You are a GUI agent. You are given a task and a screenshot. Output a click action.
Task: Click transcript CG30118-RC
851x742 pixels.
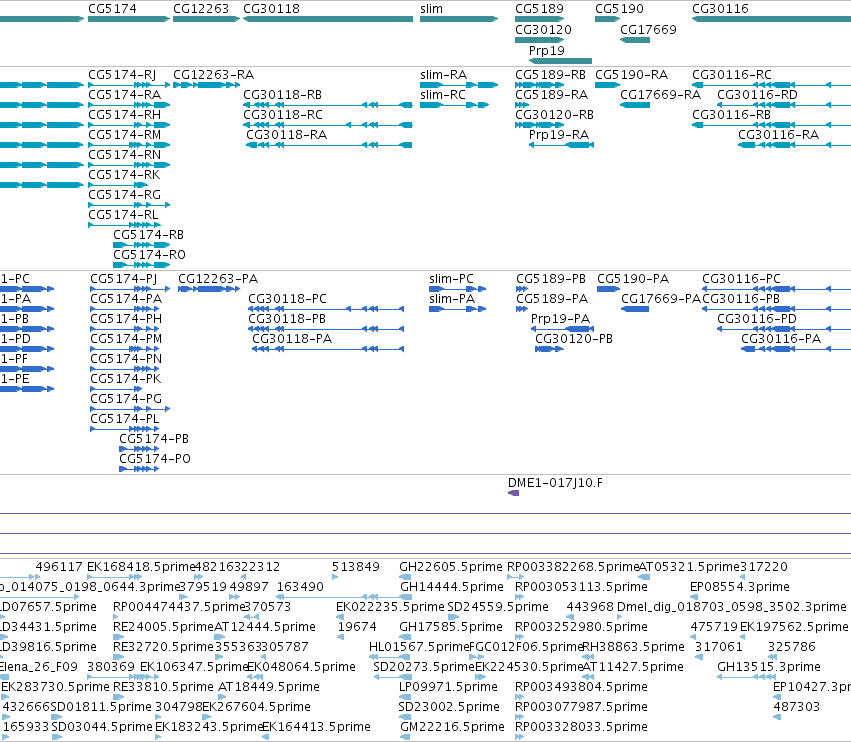click(x=283, y=115)
